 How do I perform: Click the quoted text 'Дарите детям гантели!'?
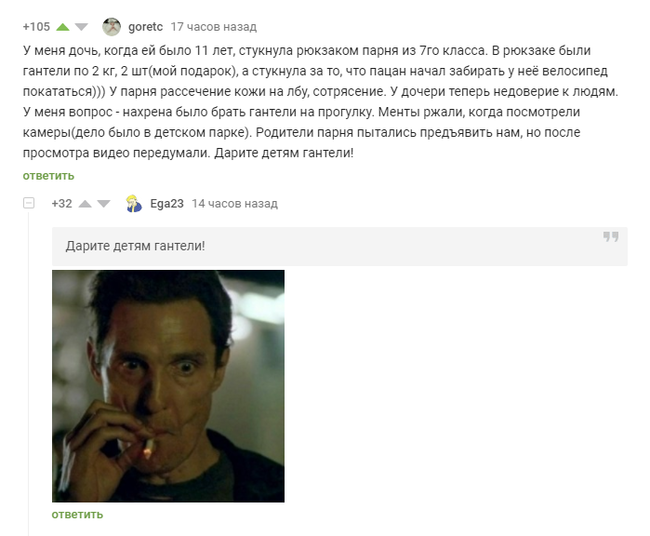135,246
